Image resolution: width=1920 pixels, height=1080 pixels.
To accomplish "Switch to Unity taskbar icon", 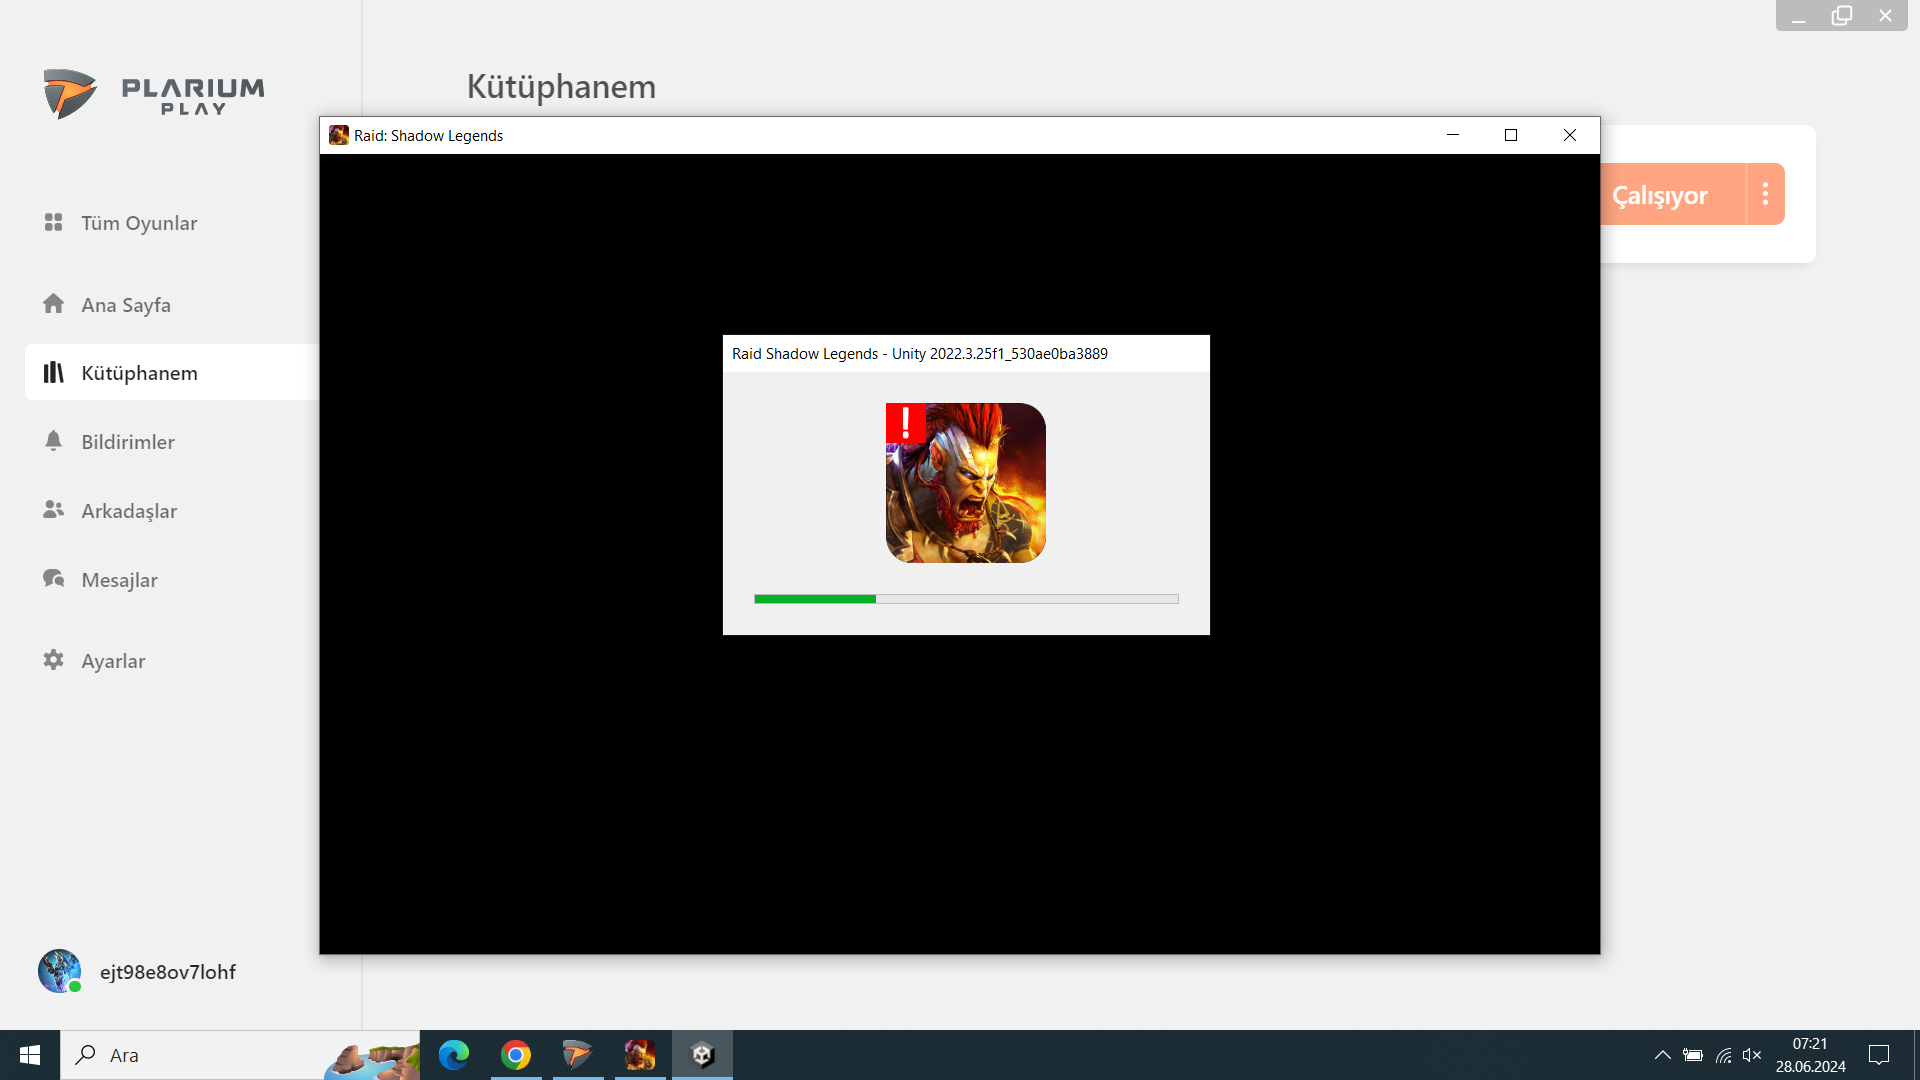I will (702, 1055).
